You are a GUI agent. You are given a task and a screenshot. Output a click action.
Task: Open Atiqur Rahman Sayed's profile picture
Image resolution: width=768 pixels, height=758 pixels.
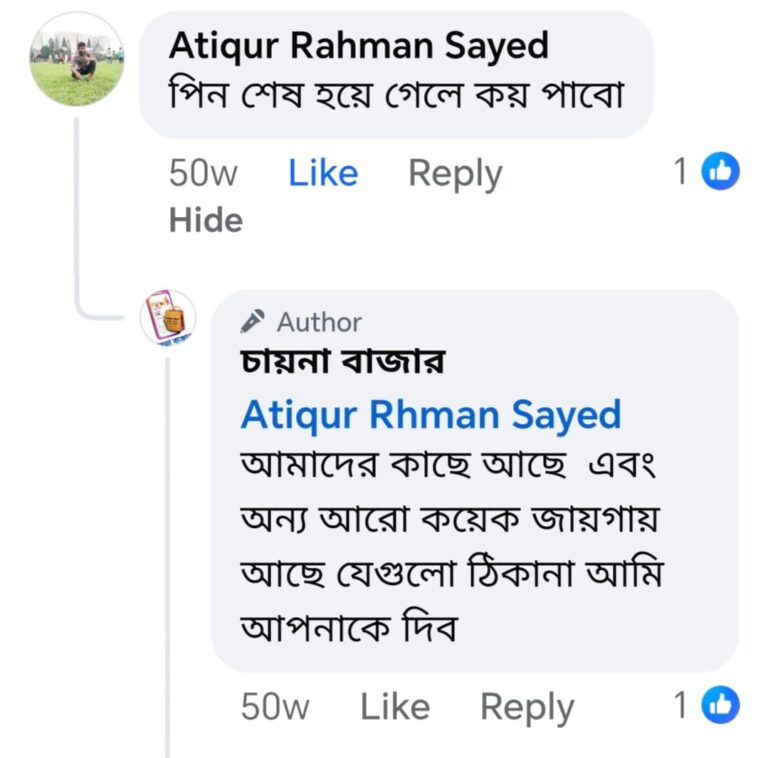point(76,59)
